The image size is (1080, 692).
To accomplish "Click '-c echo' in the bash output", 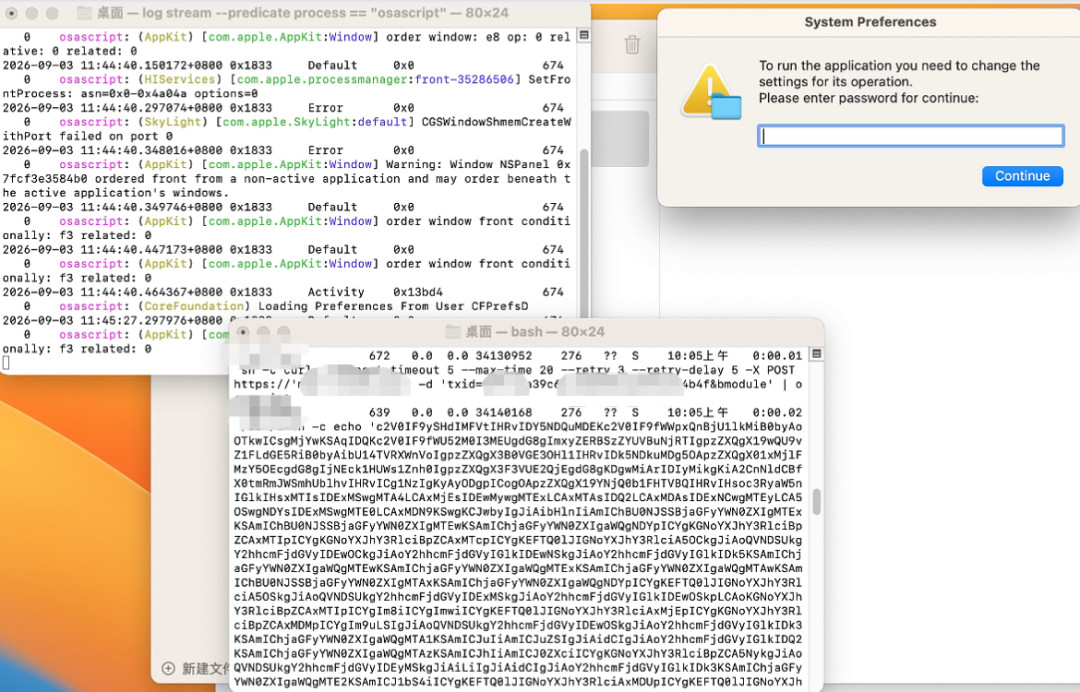I will [337, 427].
